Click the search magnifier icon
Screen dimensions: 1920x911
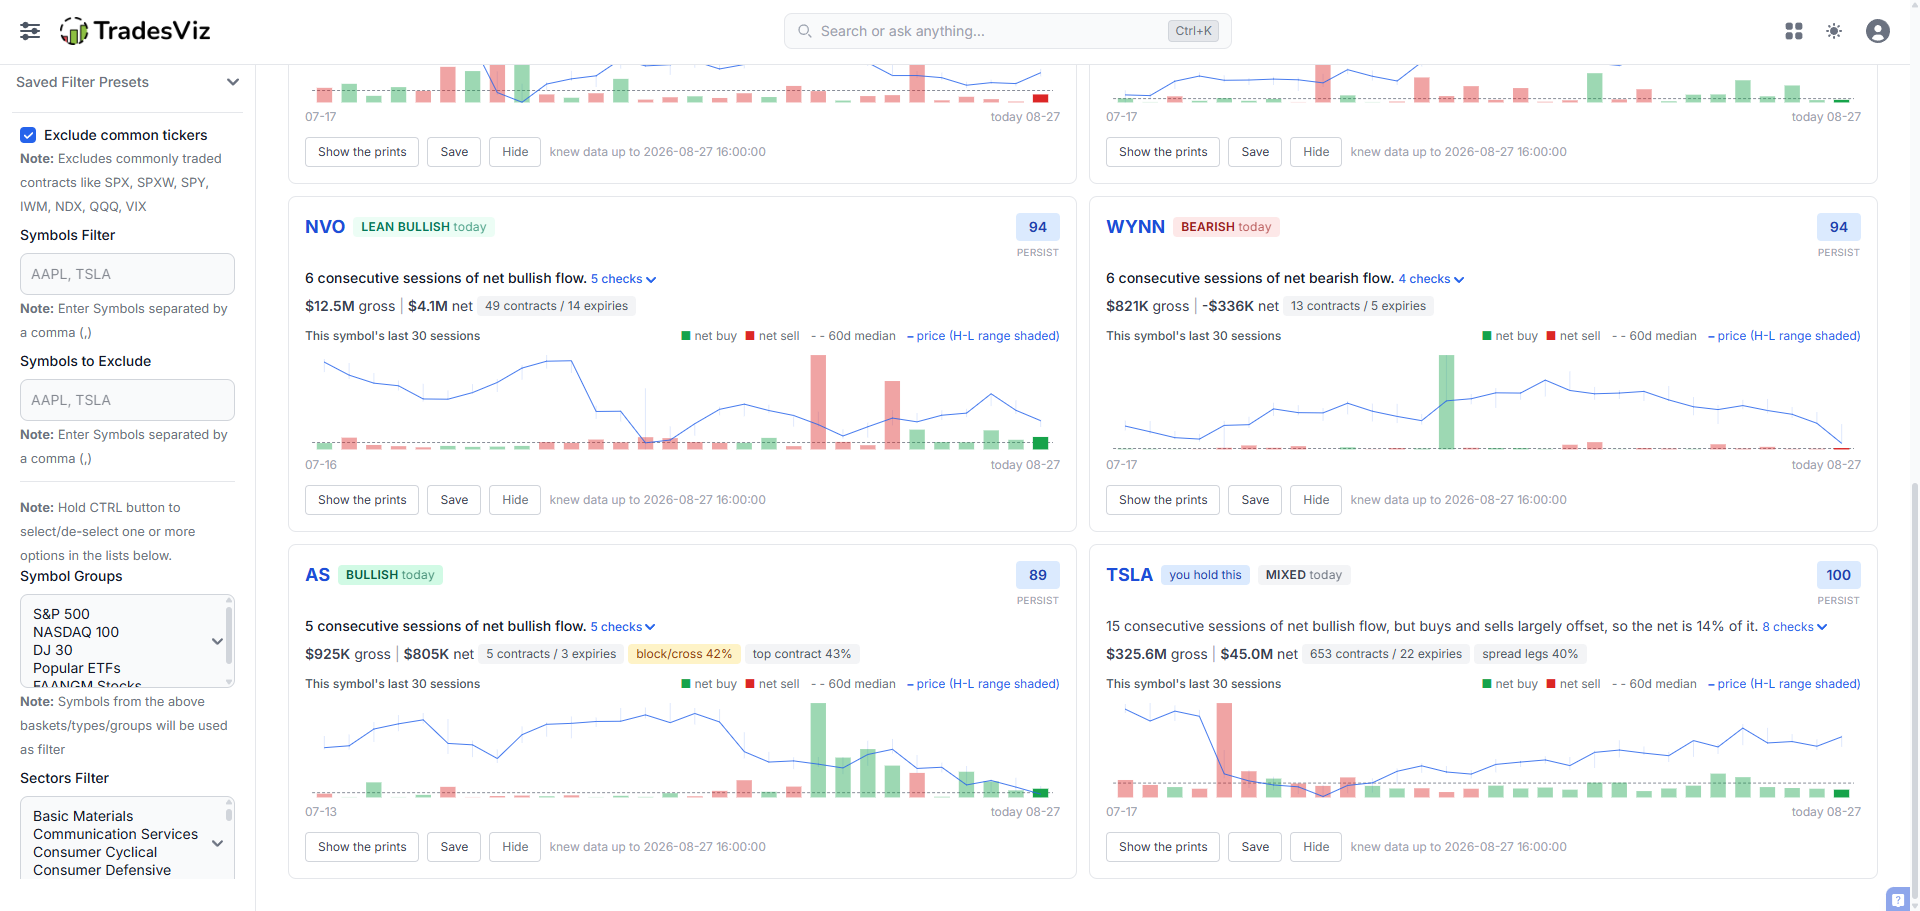pos(805,31)
